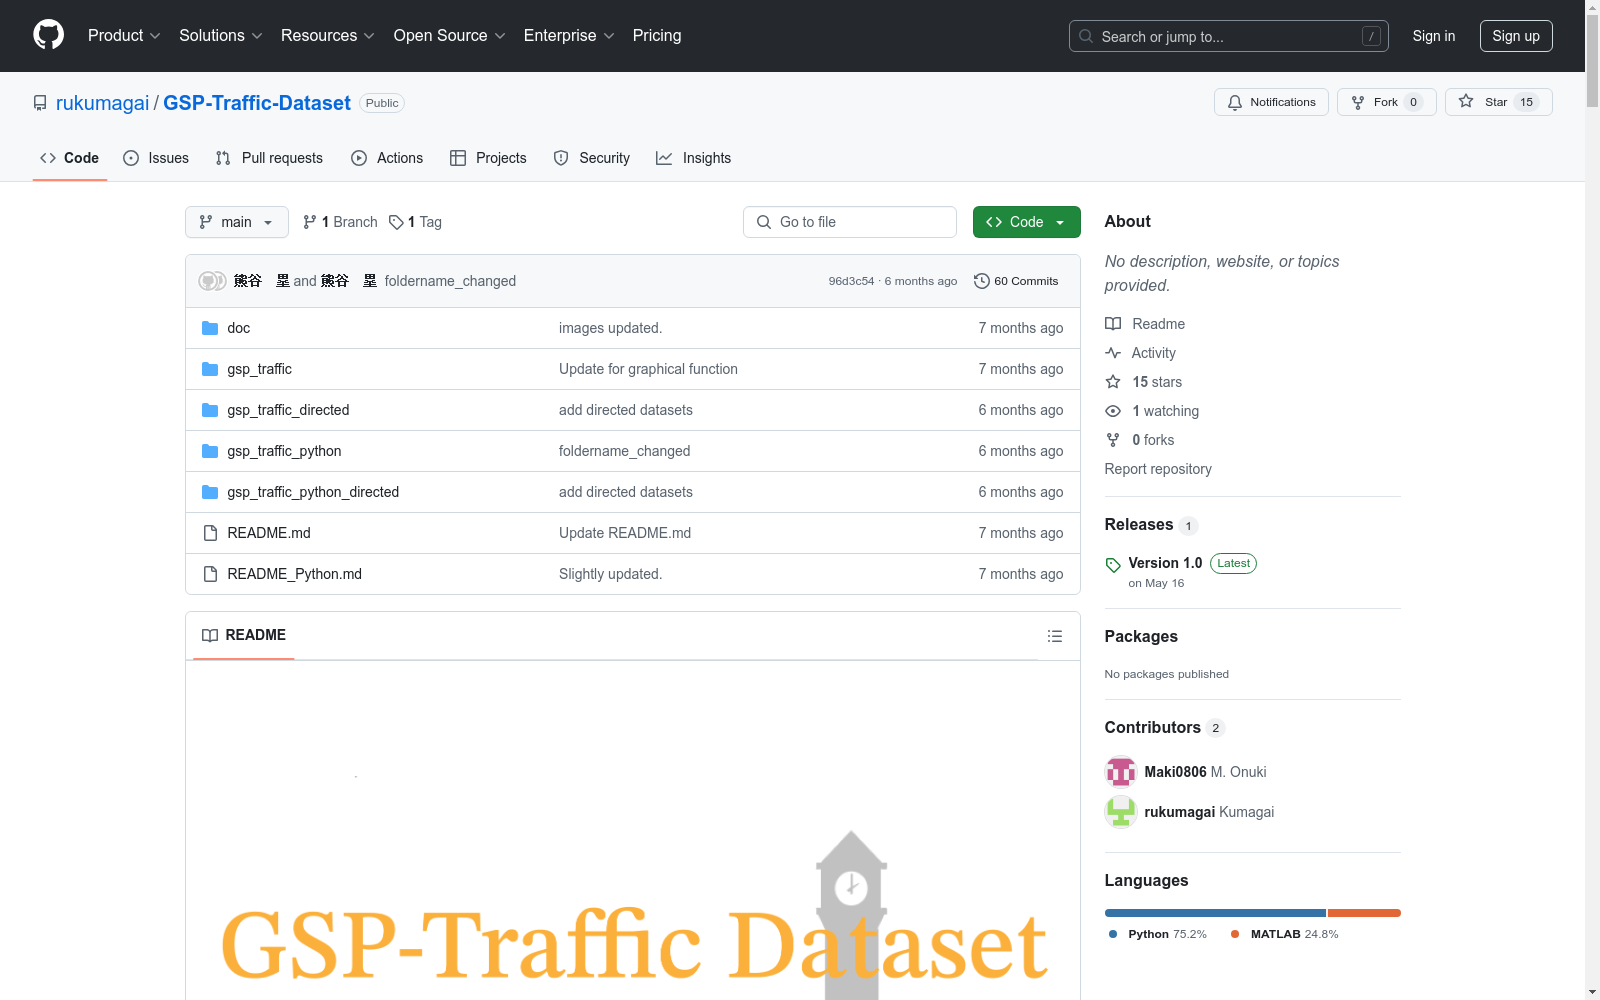Click the stars icon beside 15 stars
Screen dimensions: 1600x1000
point(1113,382)
